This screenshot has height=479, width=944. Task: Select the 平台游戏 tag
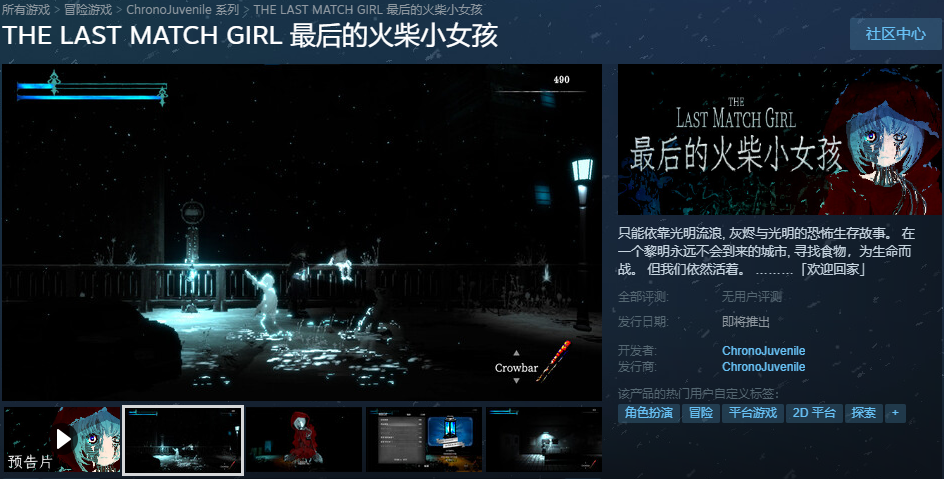click(753, 413)
